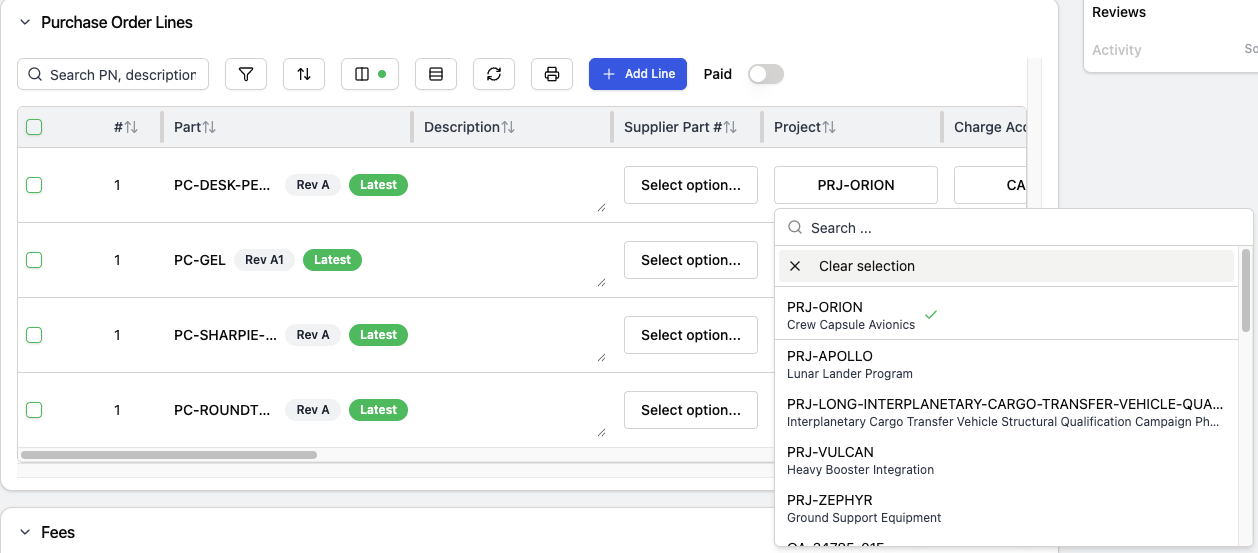Click the magnifier icon in the project search
Screen dimensions: 1258x553
[796, 228]
